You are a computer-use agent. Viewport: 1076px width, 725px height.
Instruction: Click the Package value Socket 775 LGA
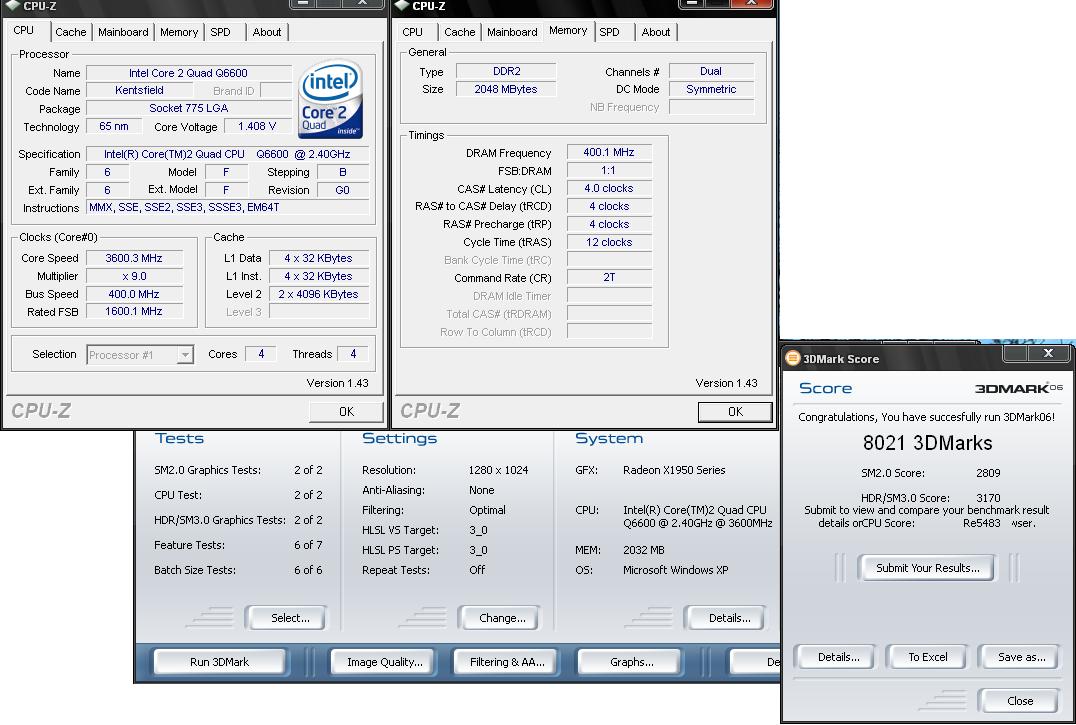189,108
